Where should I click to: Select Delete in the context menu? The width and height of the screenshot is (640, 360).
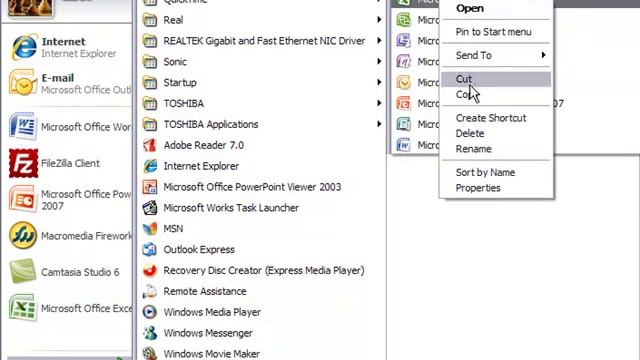click(496, 133)
